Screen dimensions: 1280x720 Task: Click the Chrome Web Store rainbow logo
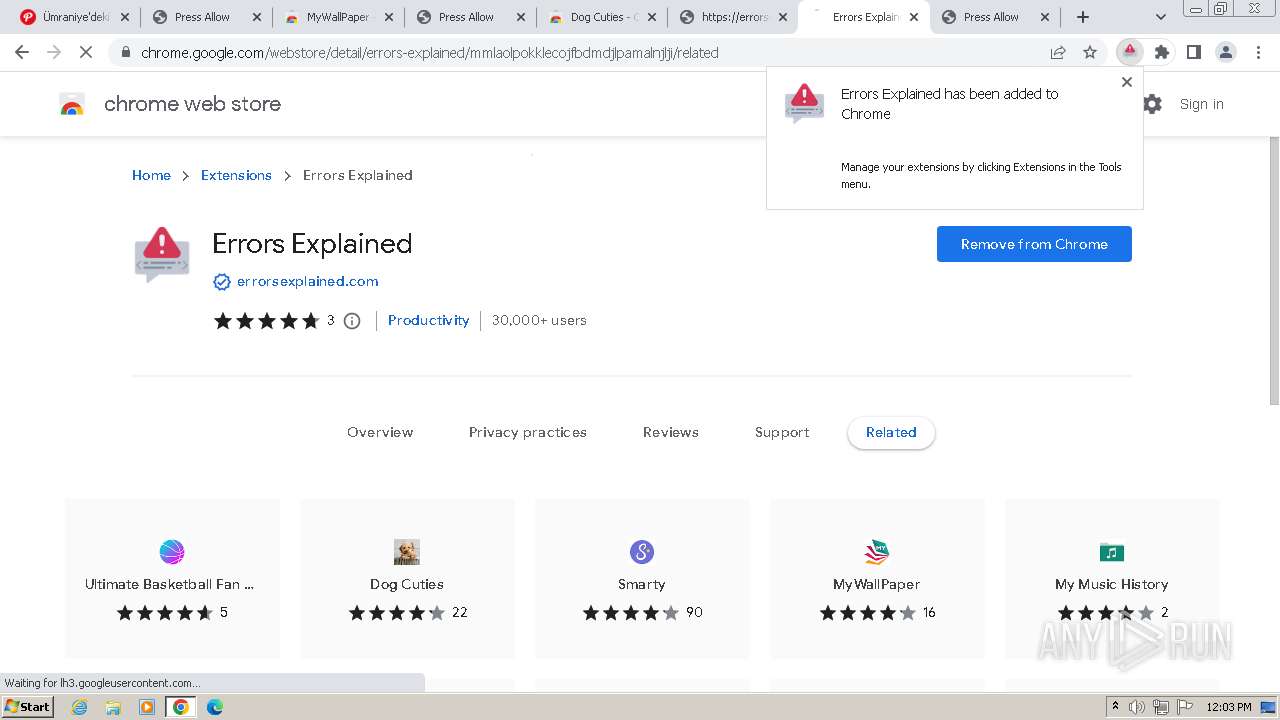(72, 104)
